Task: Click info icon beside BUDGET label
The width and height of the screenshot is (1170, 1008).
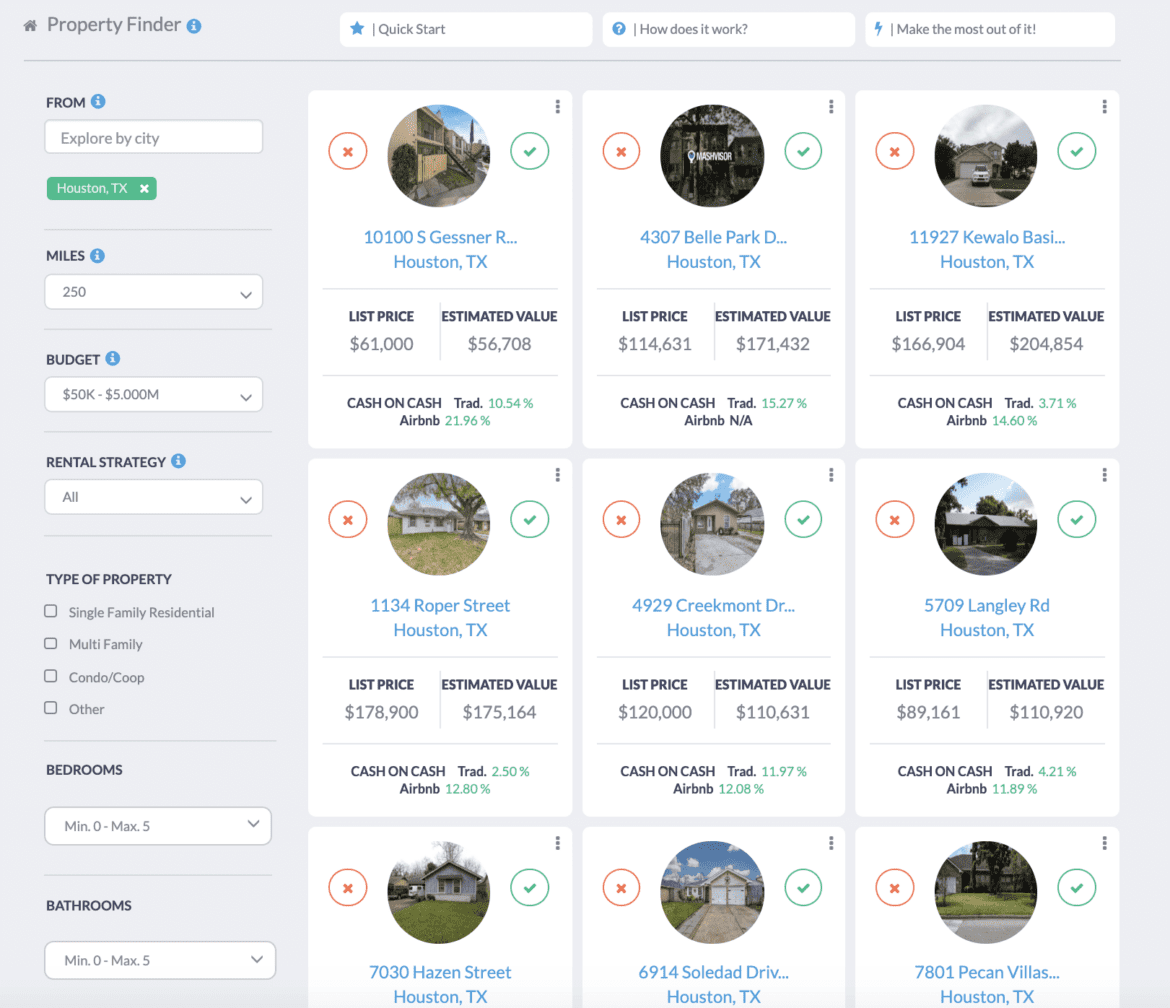Action: coord(113,358)
